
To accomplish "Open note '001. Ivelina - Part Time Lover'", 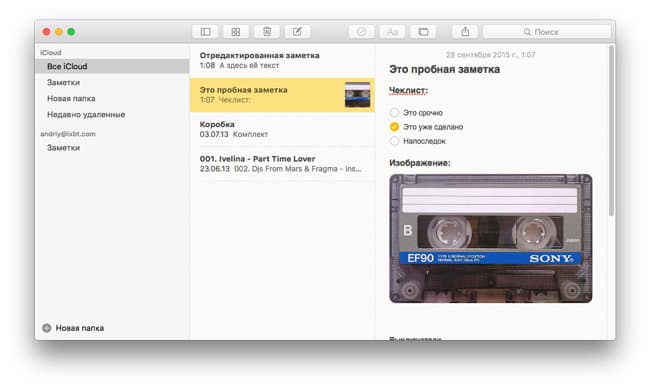I will pos(282,164).
